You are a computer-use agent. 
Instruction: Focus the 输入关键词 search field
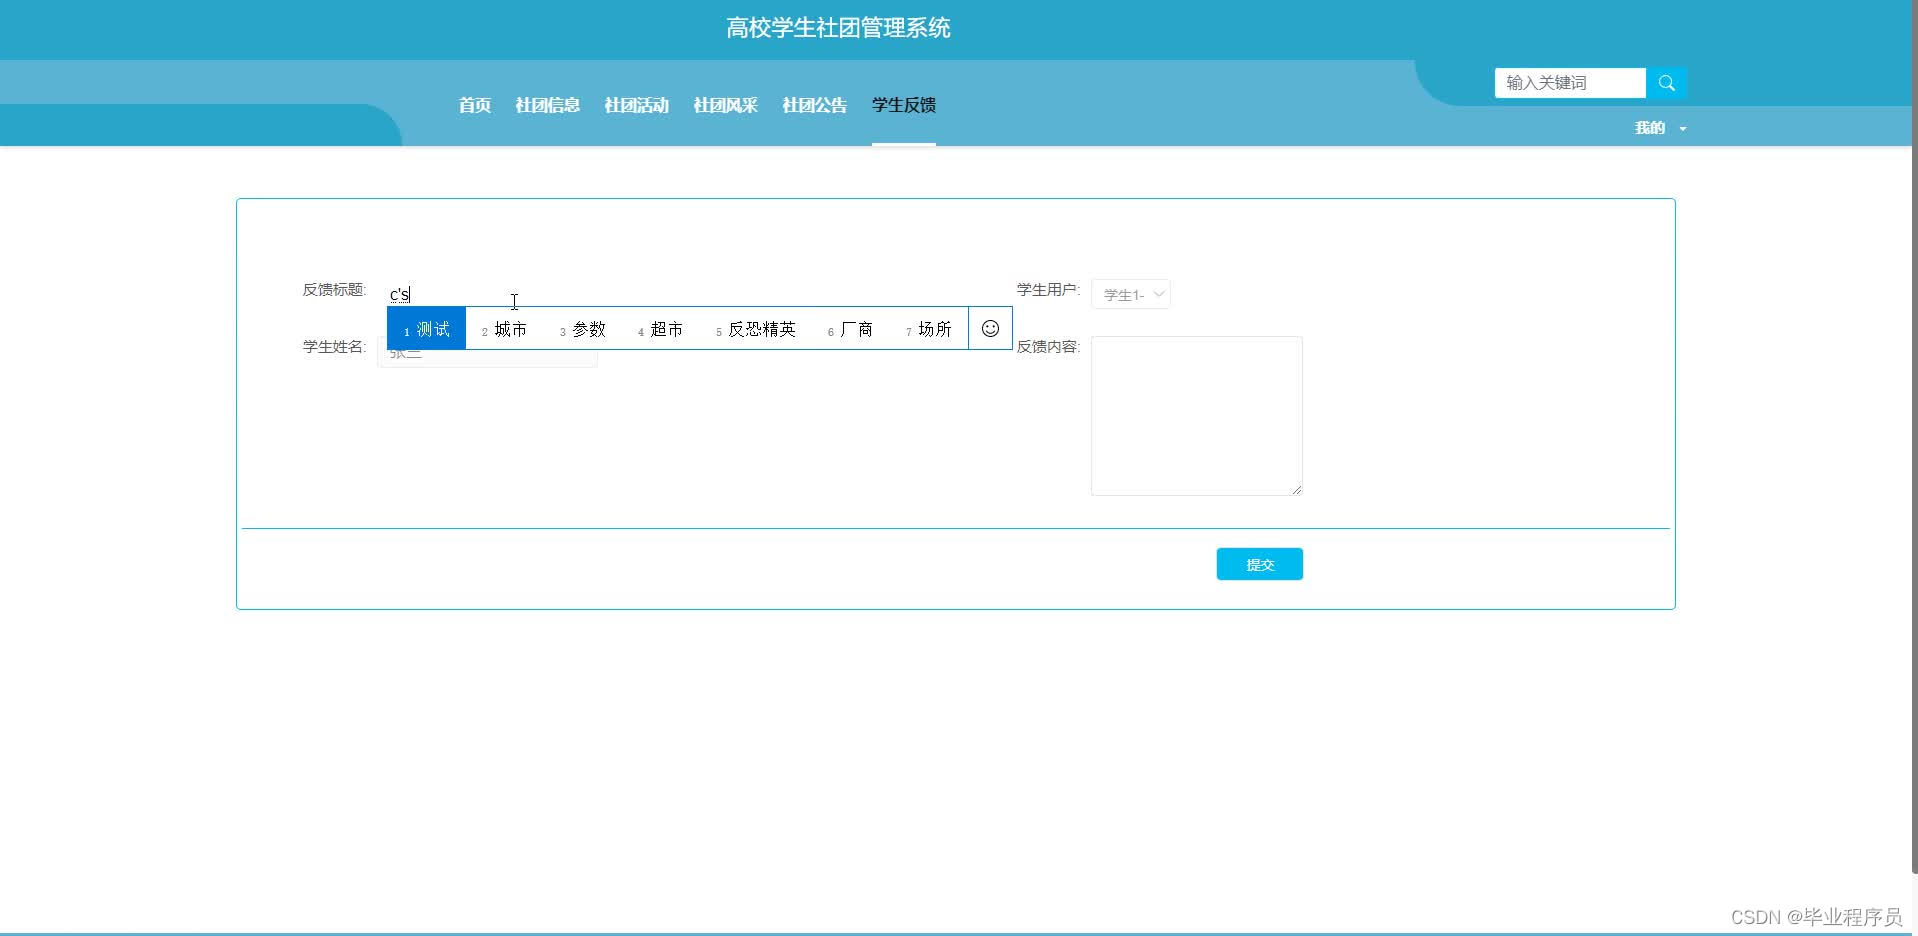(1570, 83)
